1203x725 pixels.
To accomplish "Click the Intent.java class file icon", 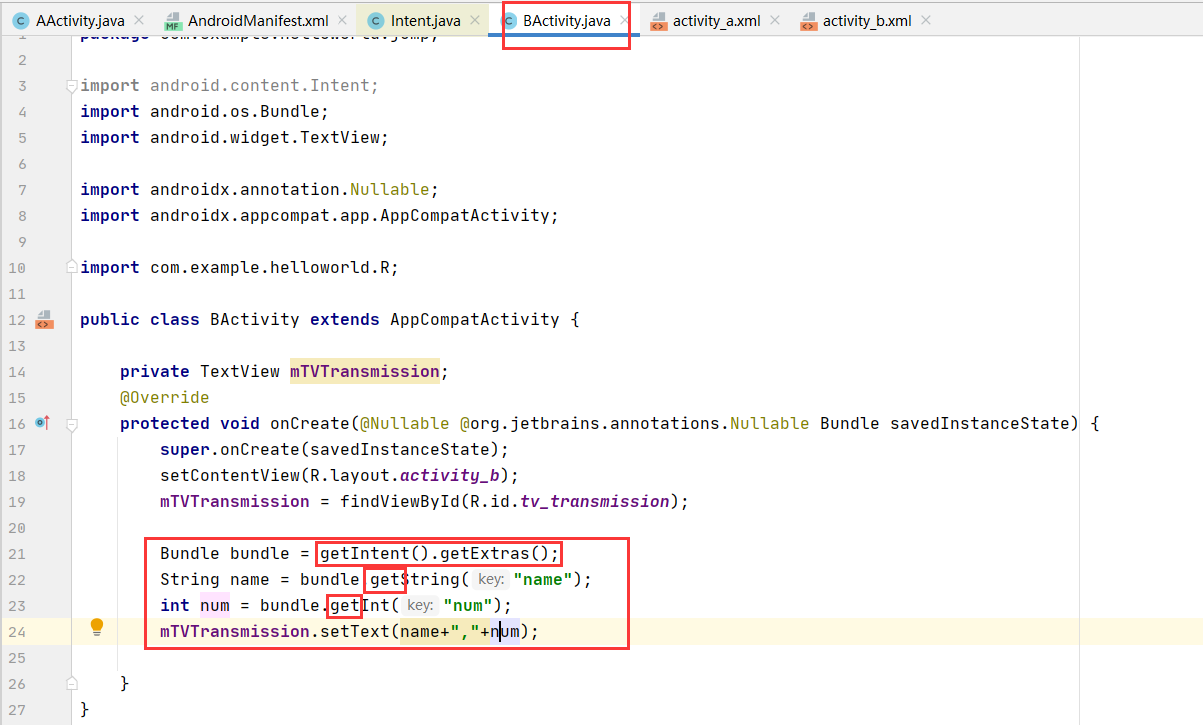I will (375, 20).
